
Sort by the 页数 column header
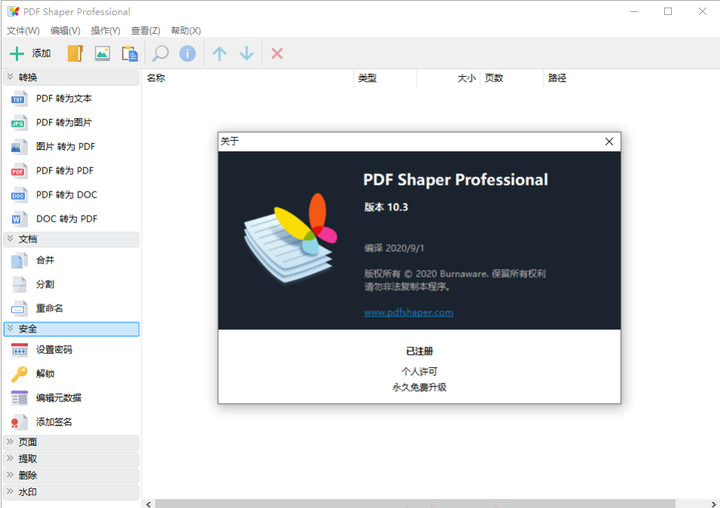[x=512, y=78]
